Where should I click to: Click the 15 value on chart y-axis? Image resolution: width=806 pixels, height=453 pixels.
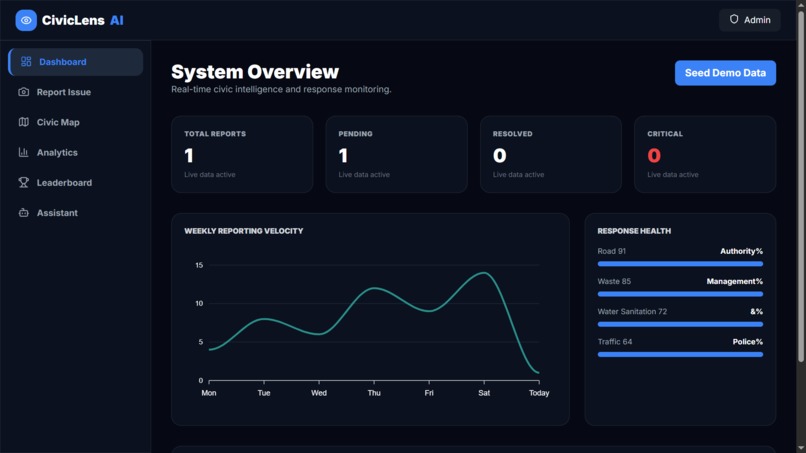coord(199,265)
